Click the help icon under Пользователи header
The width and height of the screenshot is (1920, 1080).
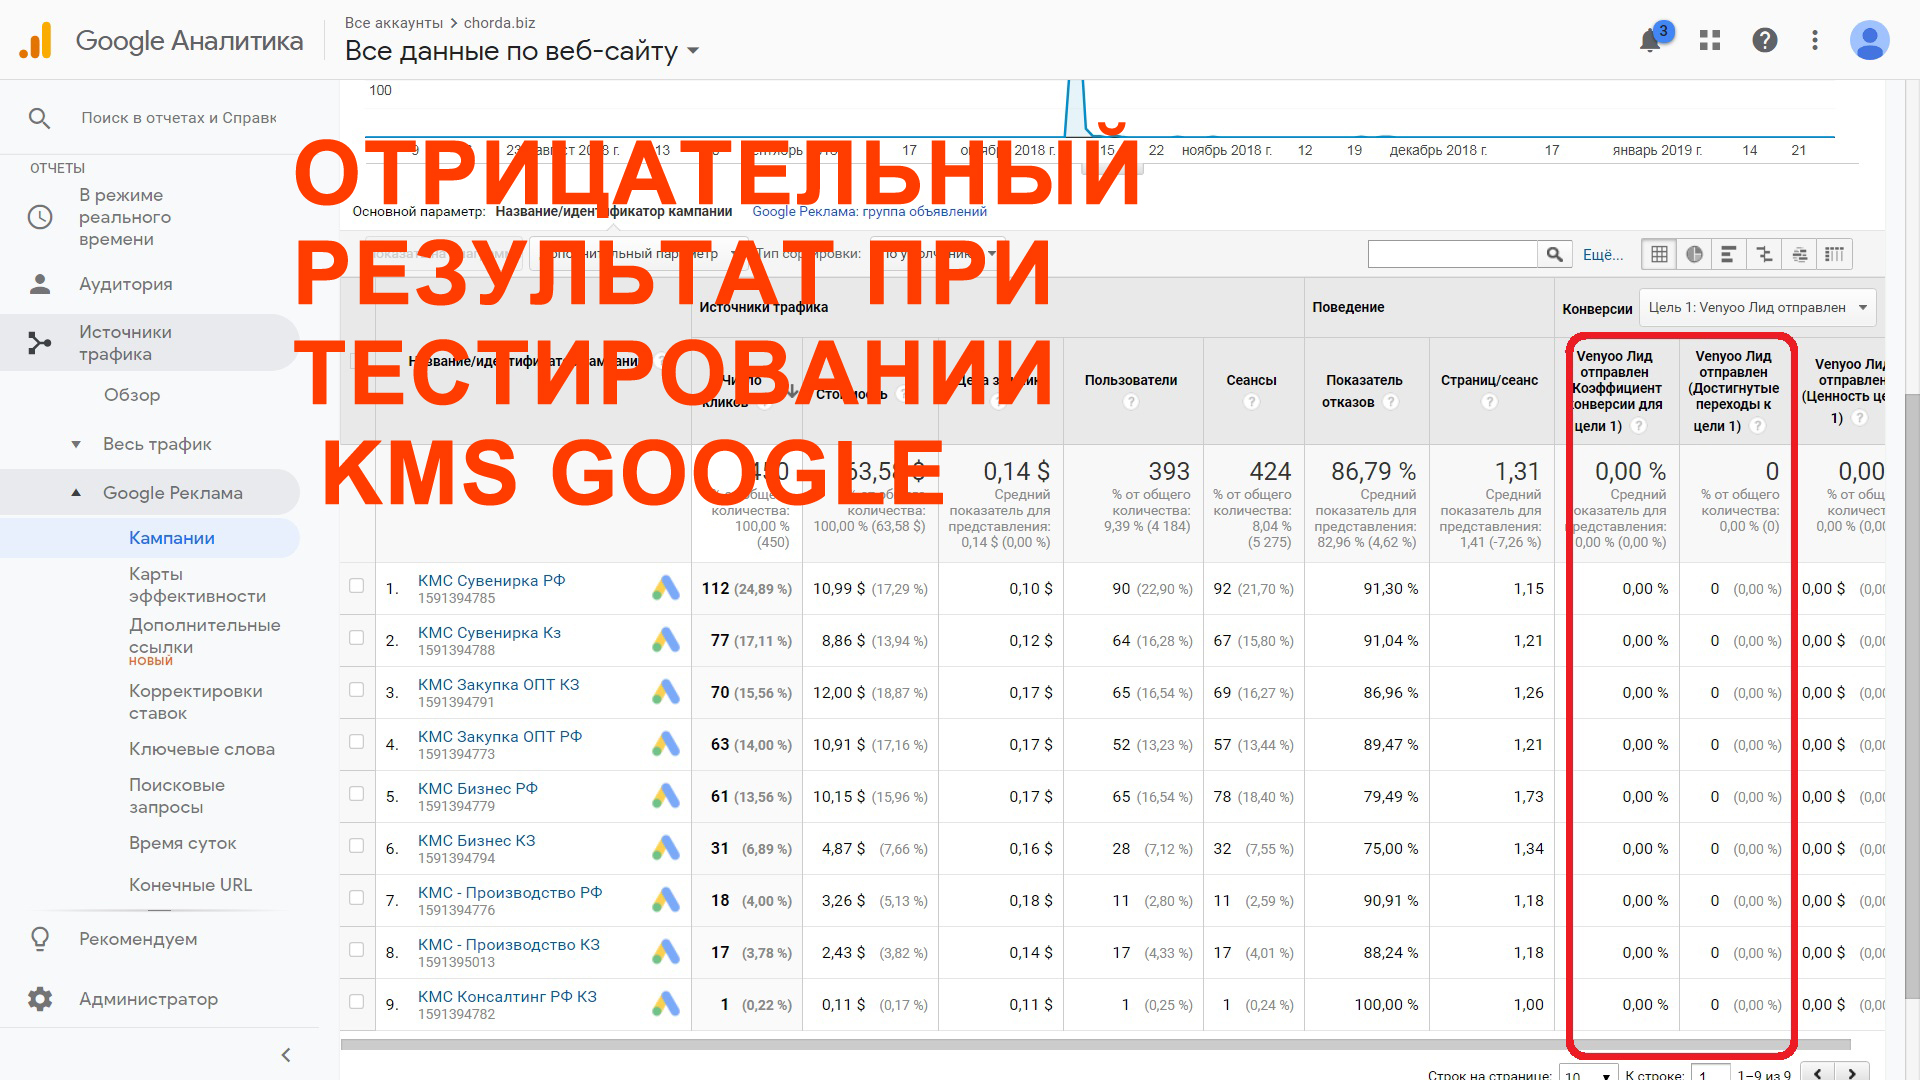(x=1131, y=402)
